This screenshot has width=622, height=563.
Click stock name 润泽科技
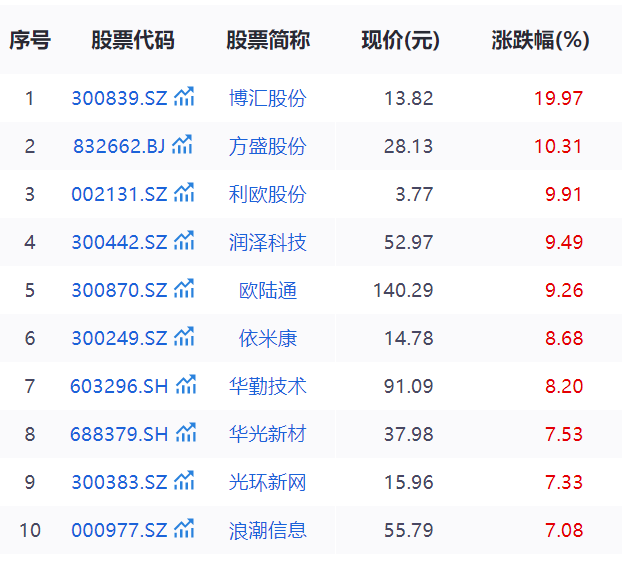268,242
